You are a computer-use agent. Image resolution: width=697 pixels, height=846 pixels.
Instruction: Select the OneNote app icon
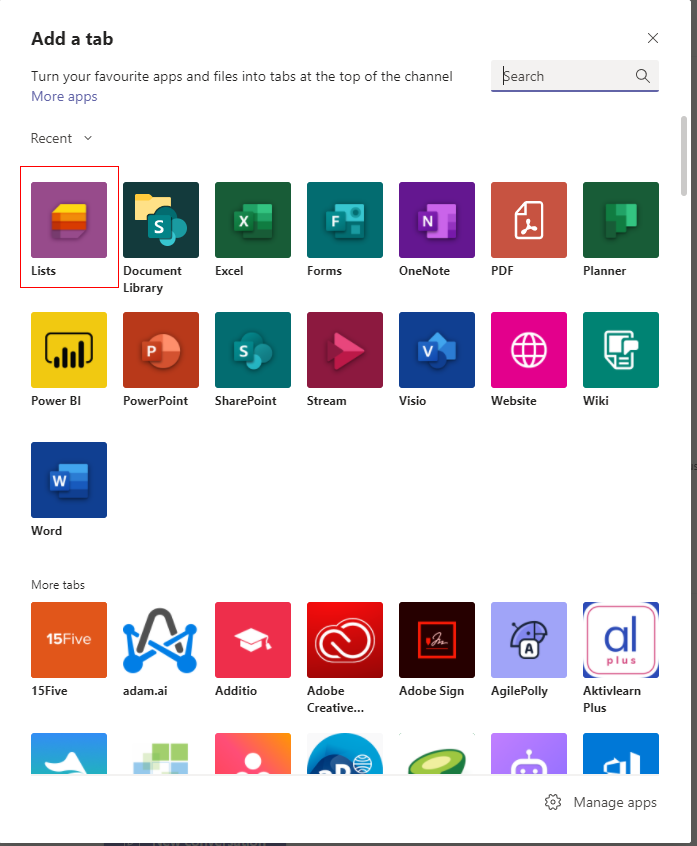point(437,220)
